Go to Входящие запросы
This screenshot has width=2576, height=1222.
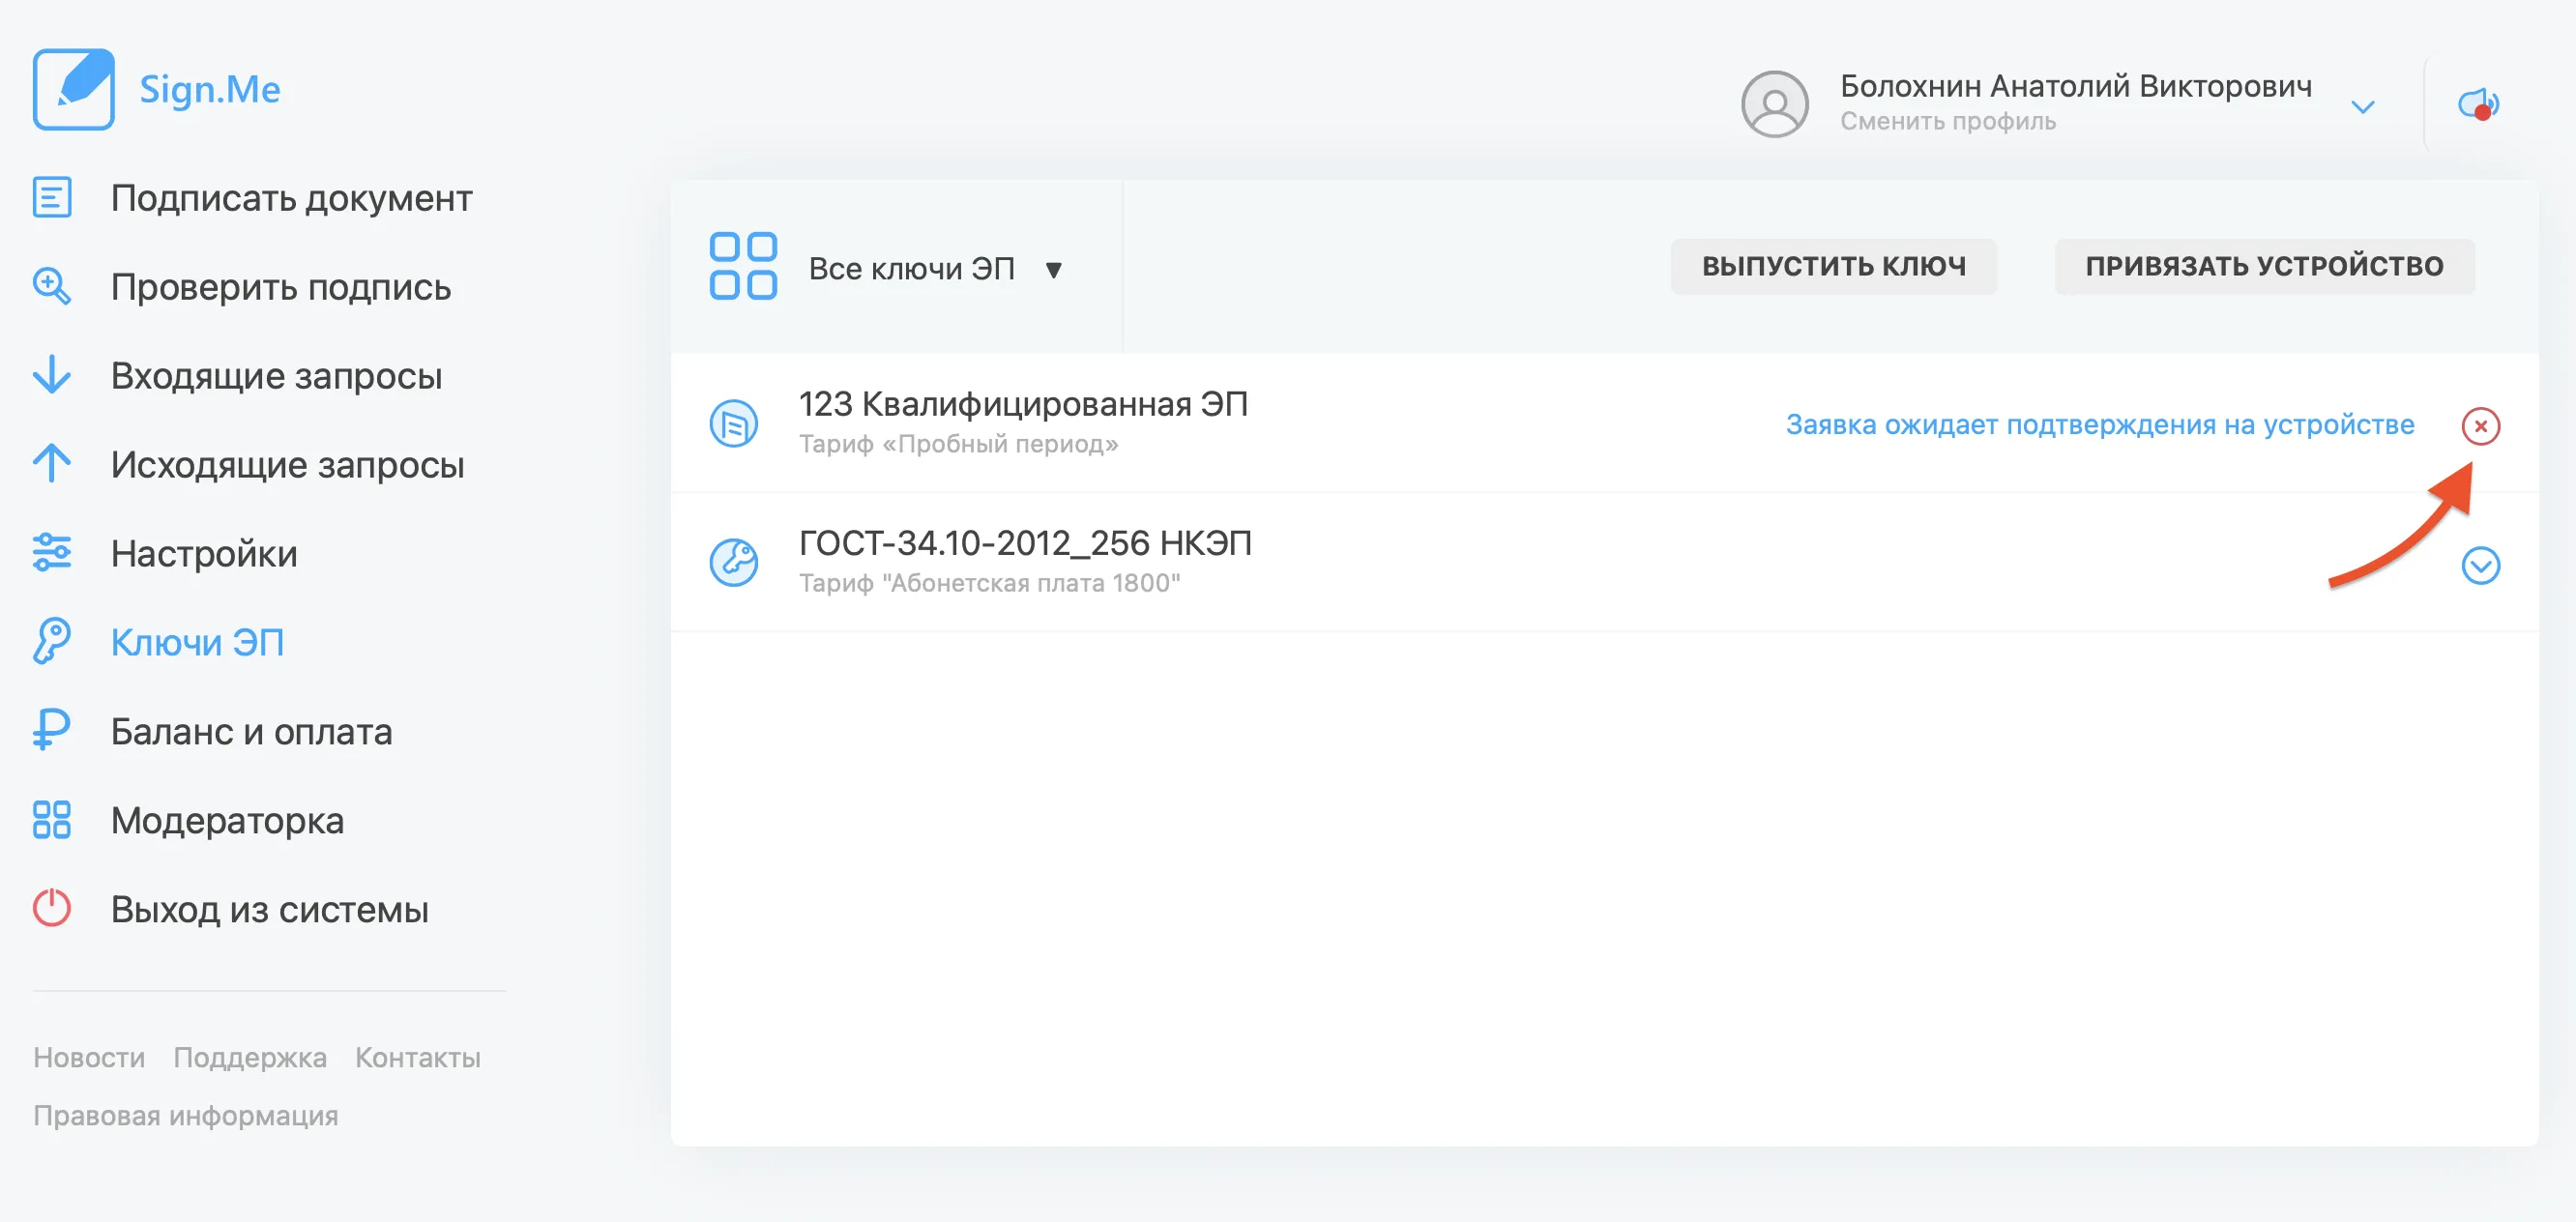coord(276,376)
